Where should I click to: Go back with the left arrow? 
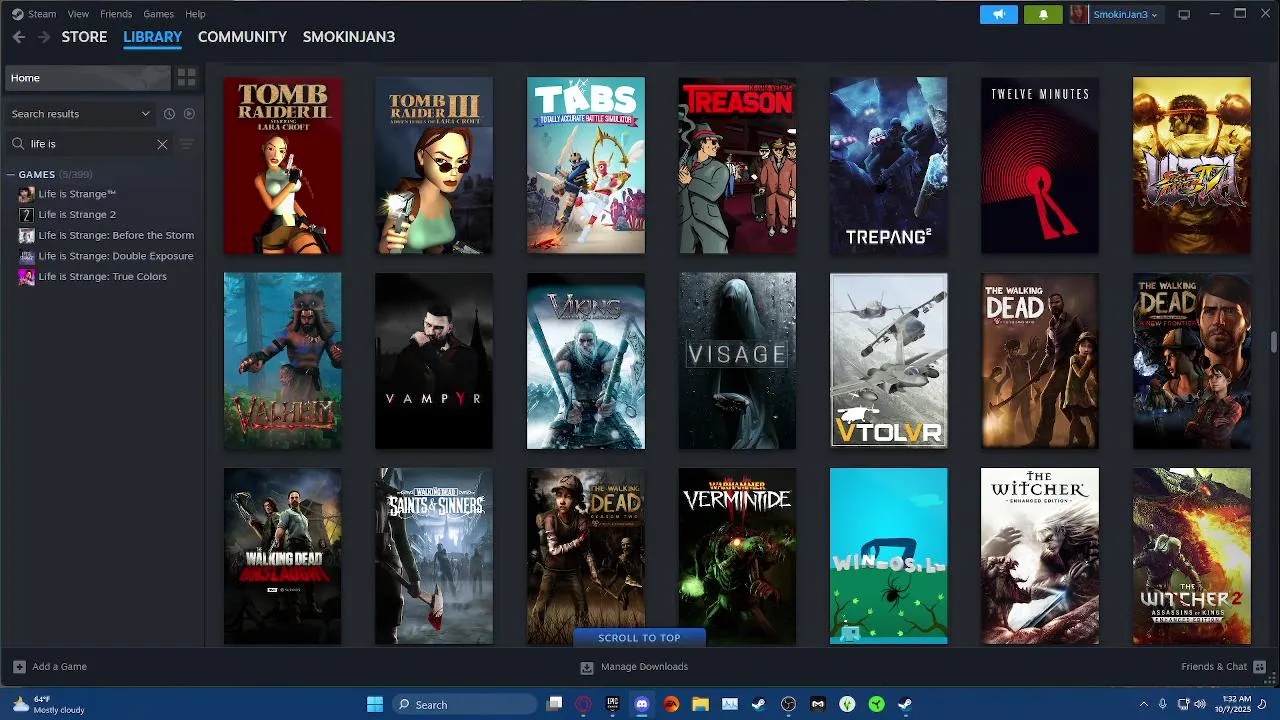click(19, 37)
